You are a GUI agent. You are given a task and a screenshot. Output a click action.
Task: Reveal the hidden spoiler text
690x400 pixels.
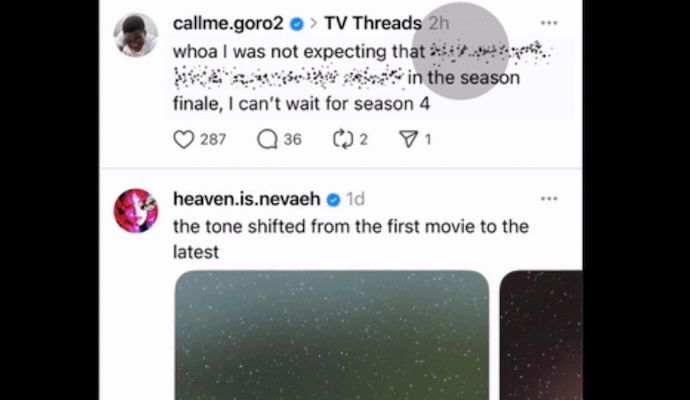click(362, 64)
